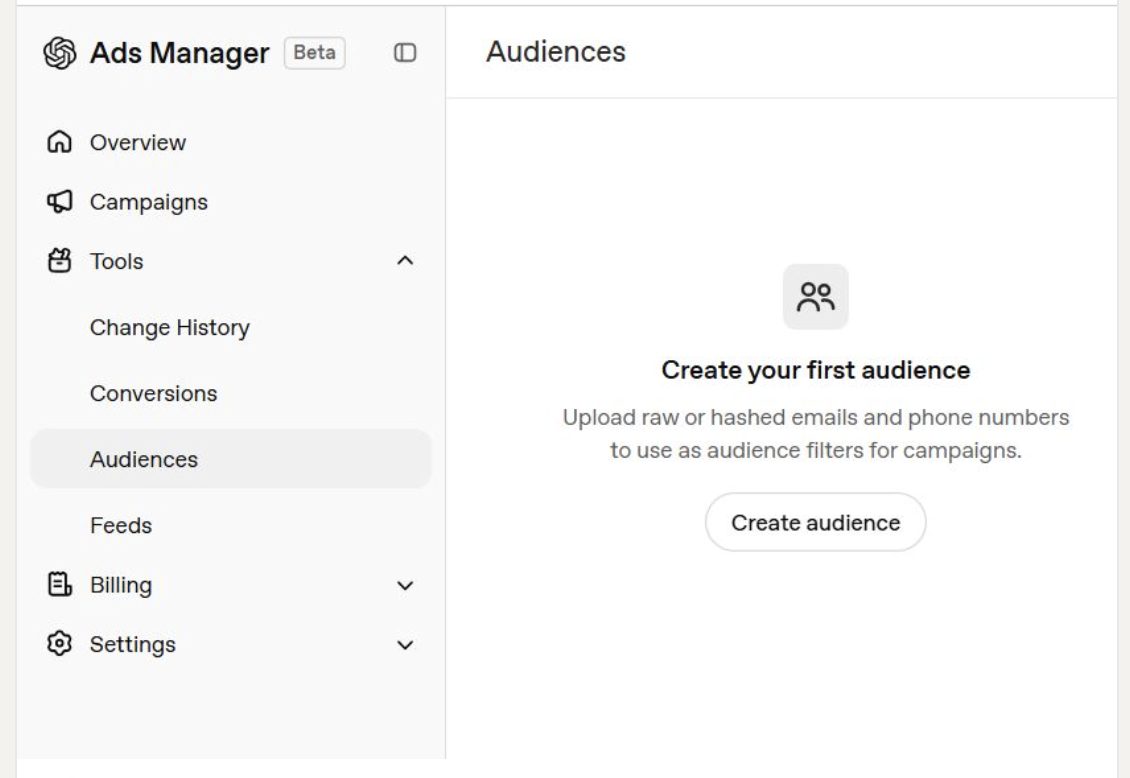This screenshot has width=1130, height=778.
Task: Expand the Settings section chevron
Action: [405, 645]
